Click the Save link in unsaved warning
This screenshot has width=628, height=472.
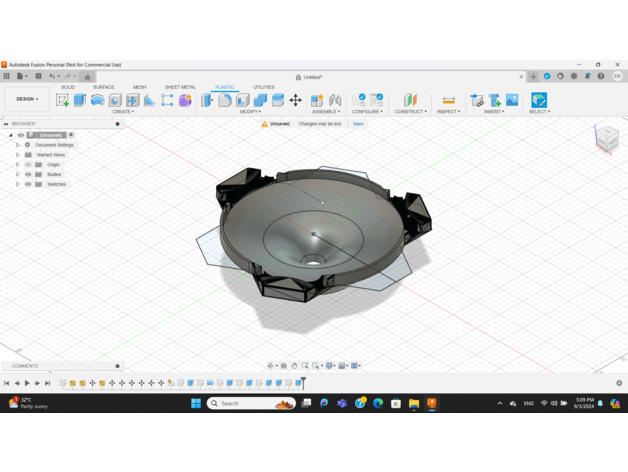[x=358, y=124]
